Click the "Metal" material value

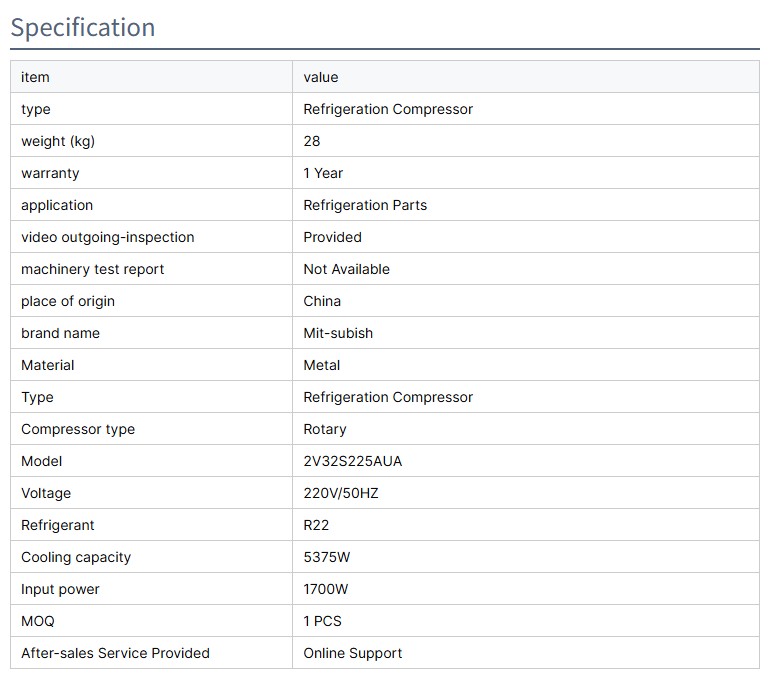click(322, 365)
